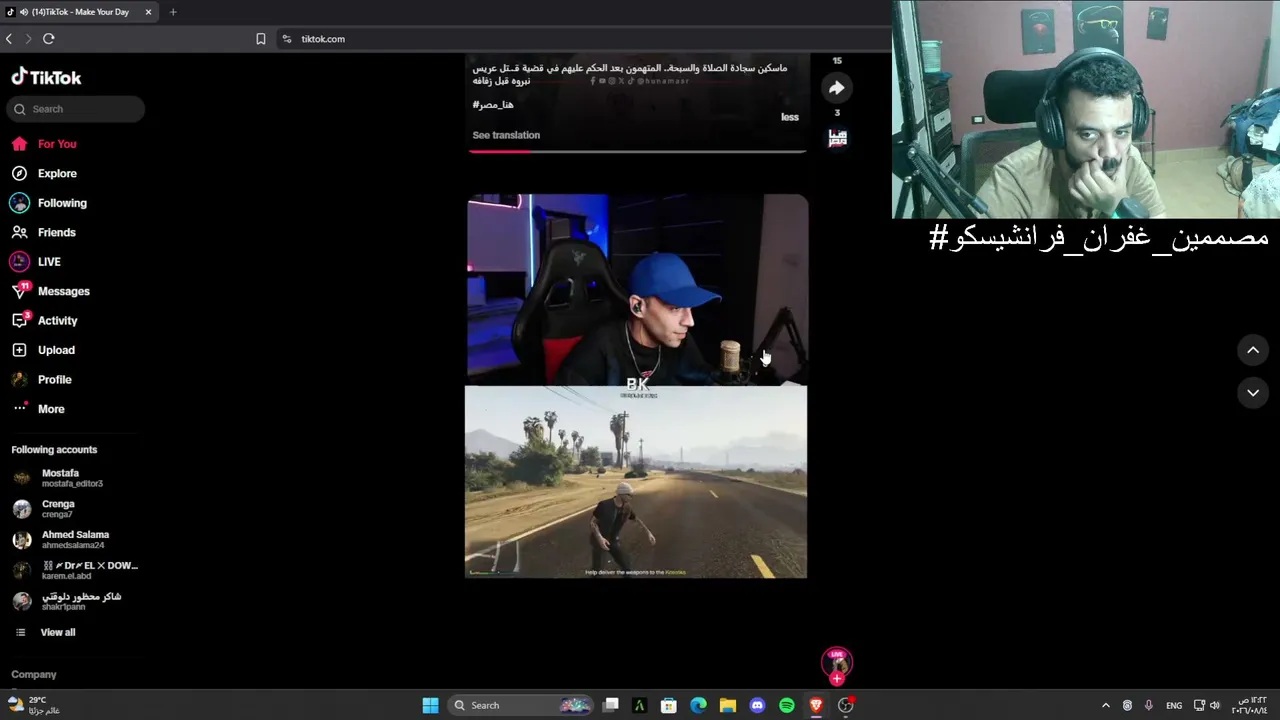This screenshot has height=720, width=1280.
Task: Open the karem.el.abd account
Action: pyautogui.click(x=75, y=570)
